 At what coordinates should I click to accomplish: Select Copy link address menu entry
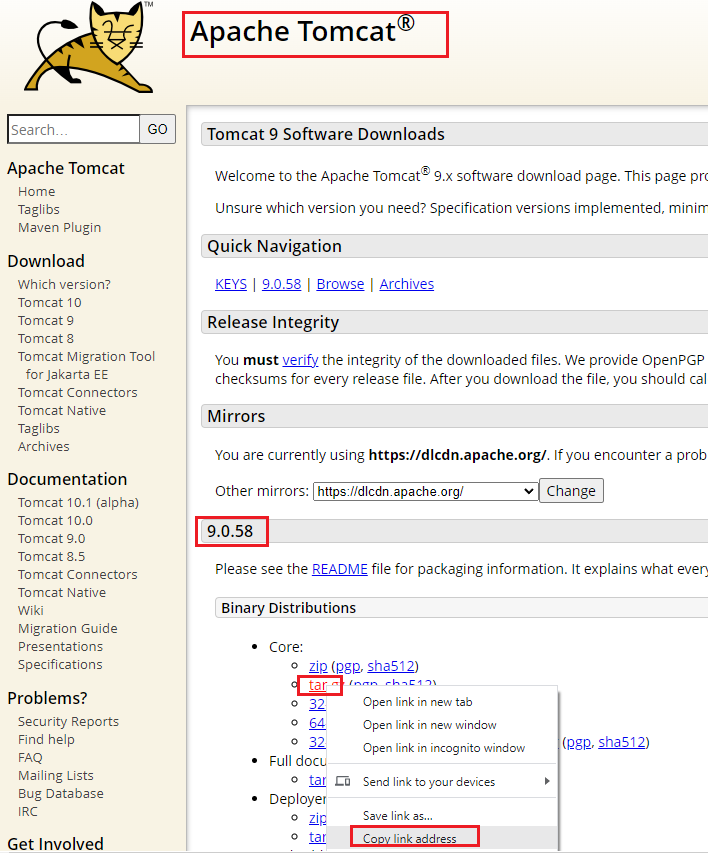click(x=409, y=838)
